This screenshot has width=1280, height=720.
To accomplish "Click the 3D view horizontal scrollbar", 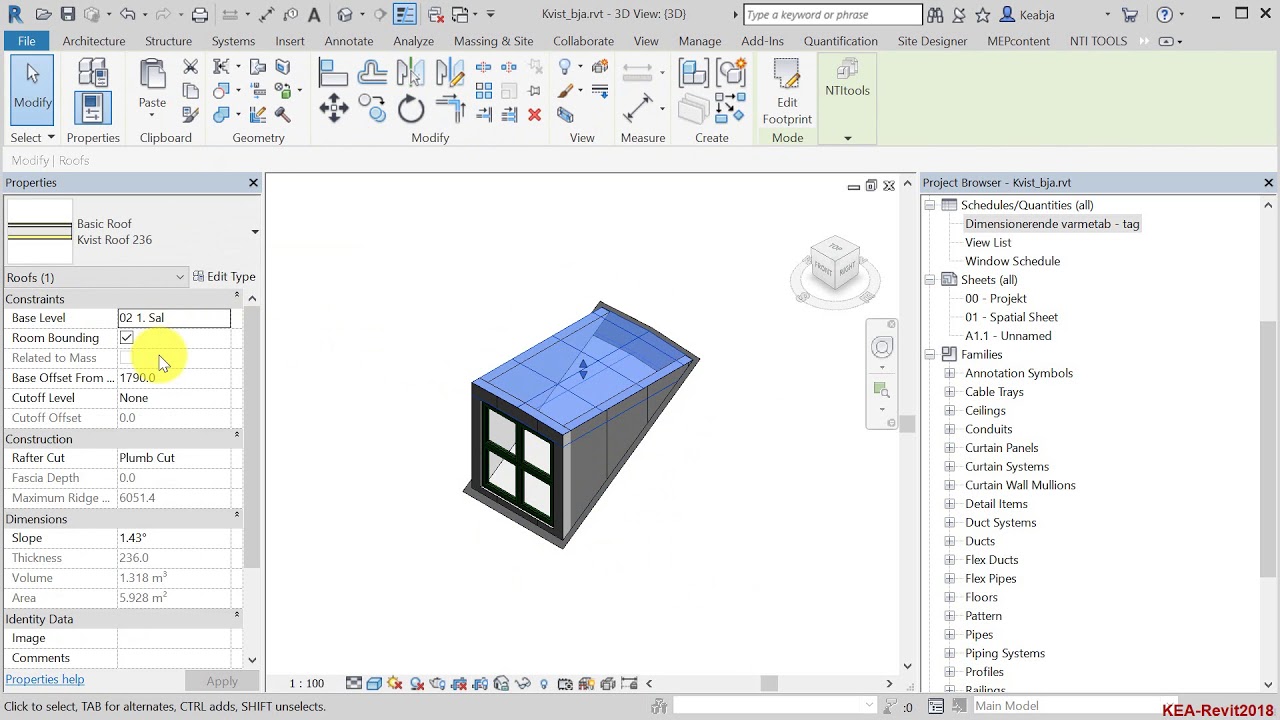I will point(769,684).
